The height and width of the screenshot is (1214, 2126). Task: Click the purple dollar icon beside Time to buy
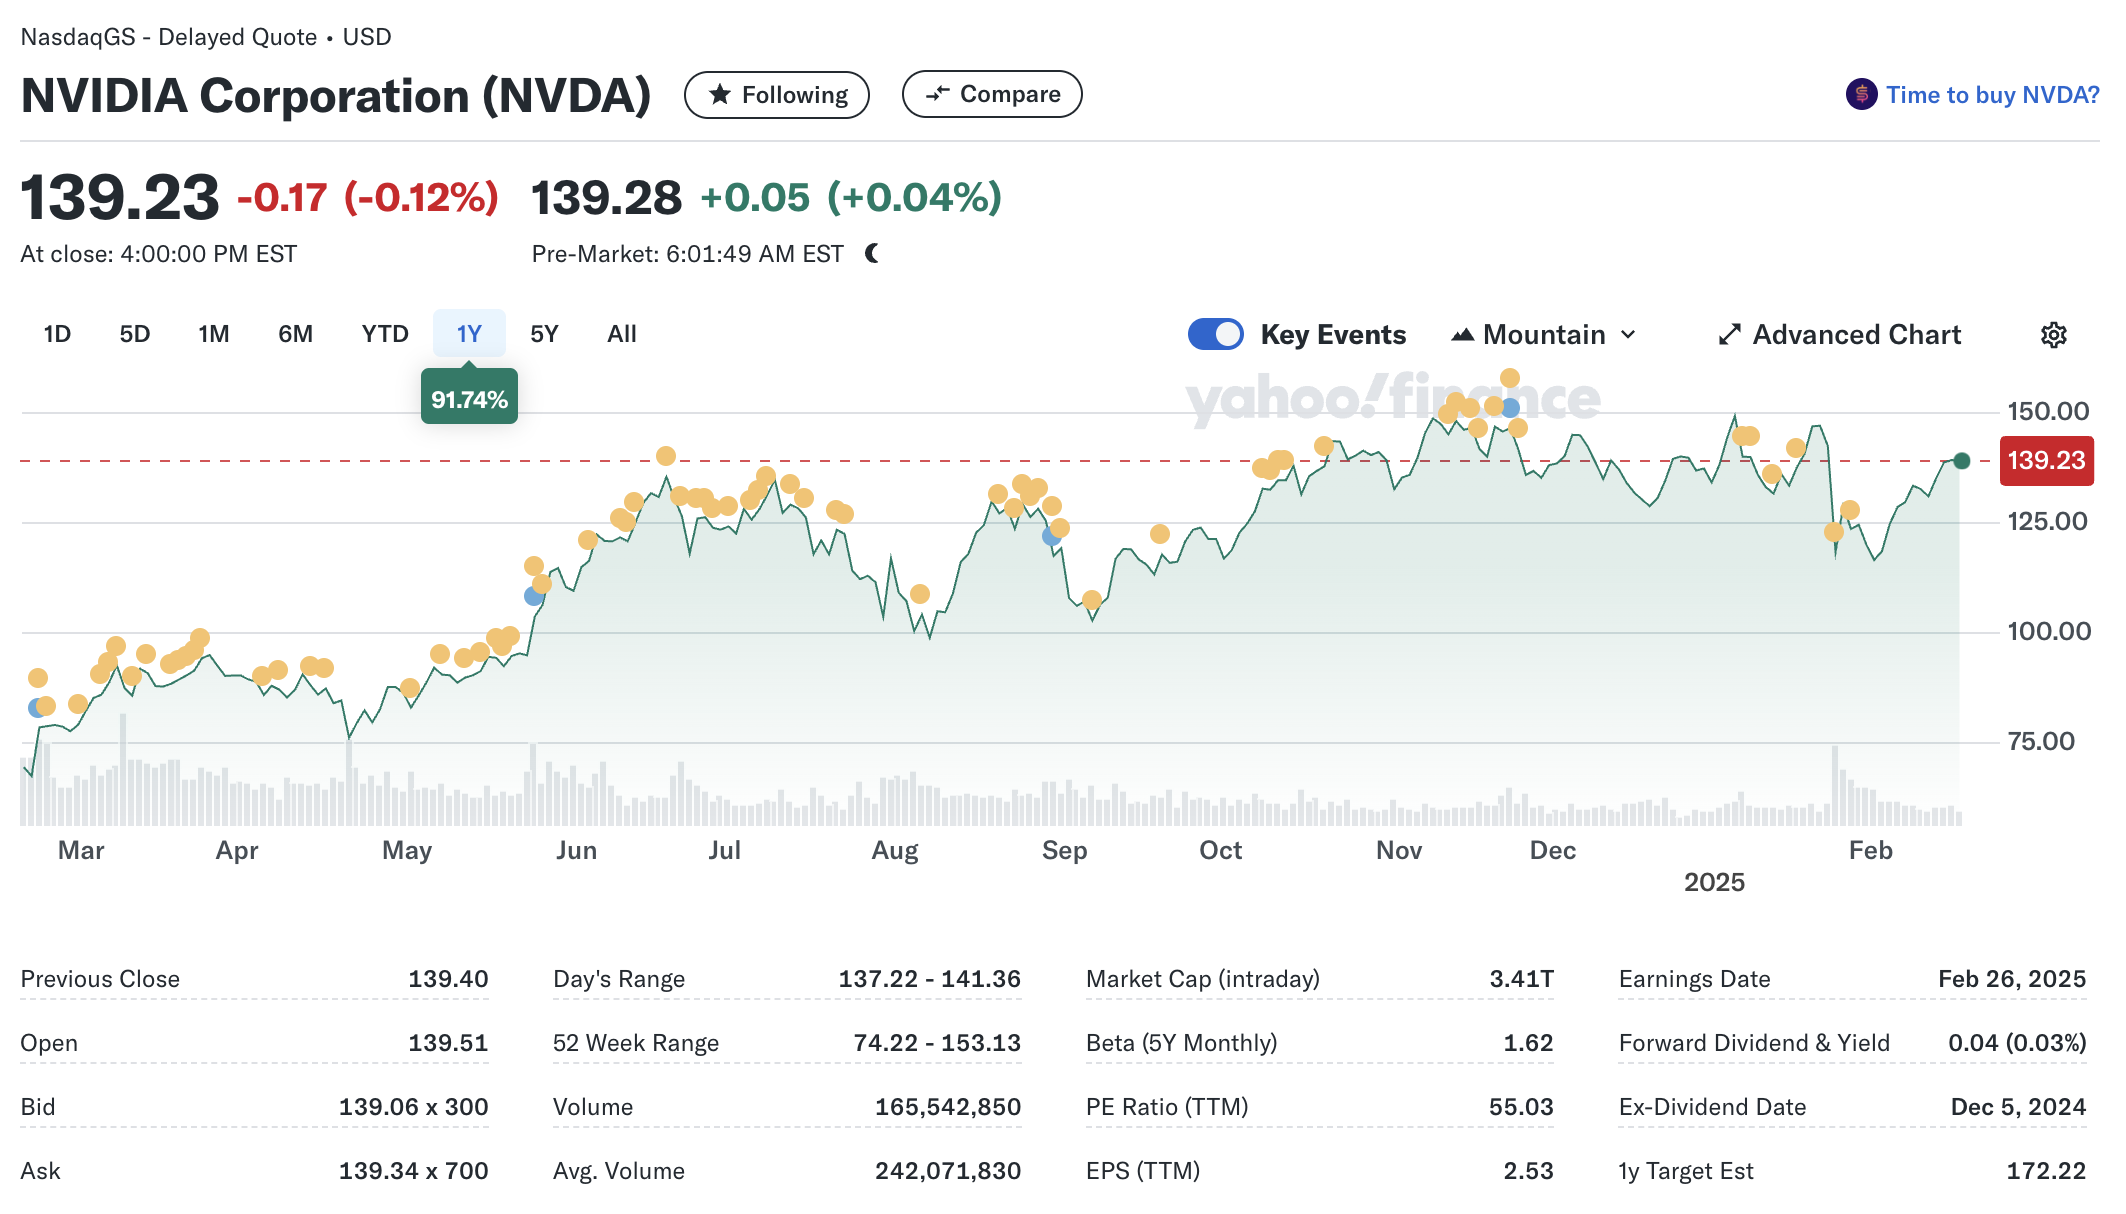click(x=1861, y=95)
